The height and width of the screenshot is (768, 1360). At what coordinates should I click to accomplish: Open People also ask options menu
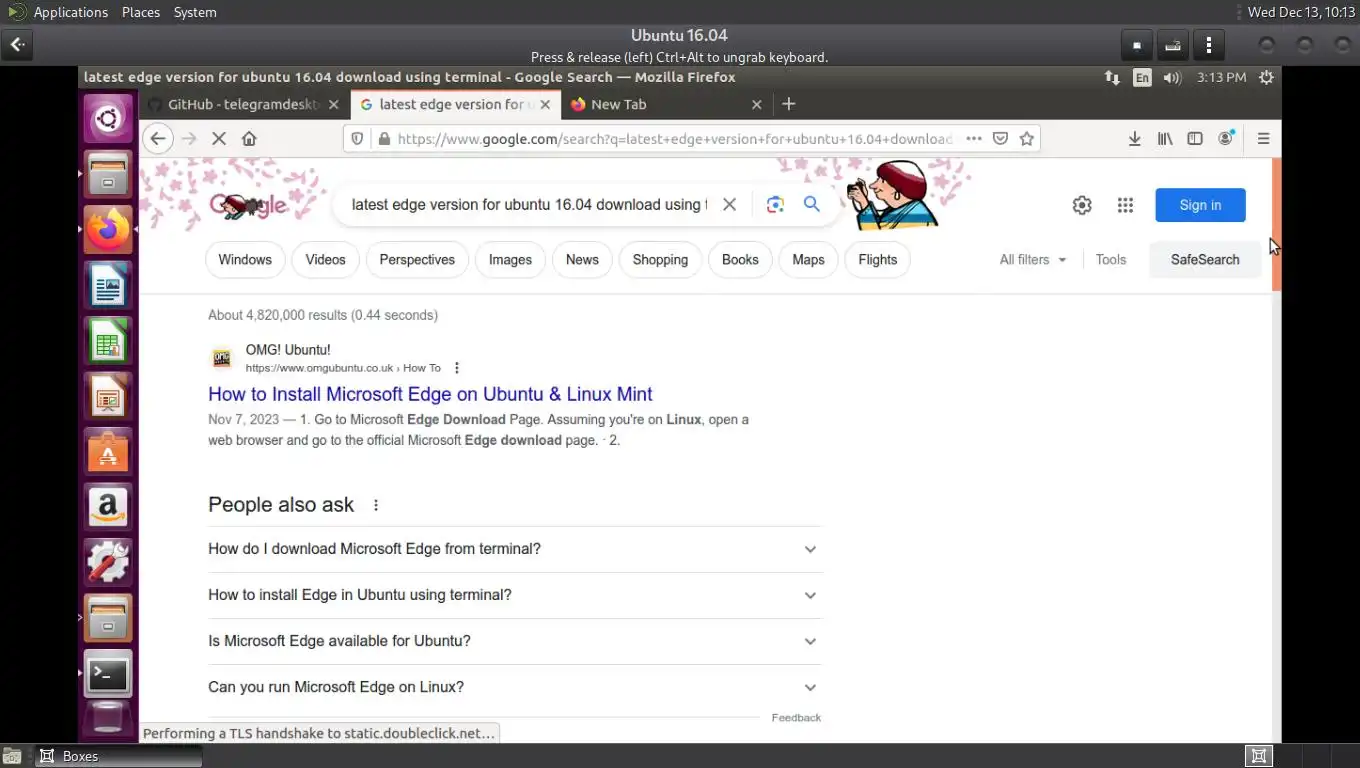(x=376, y=505)
